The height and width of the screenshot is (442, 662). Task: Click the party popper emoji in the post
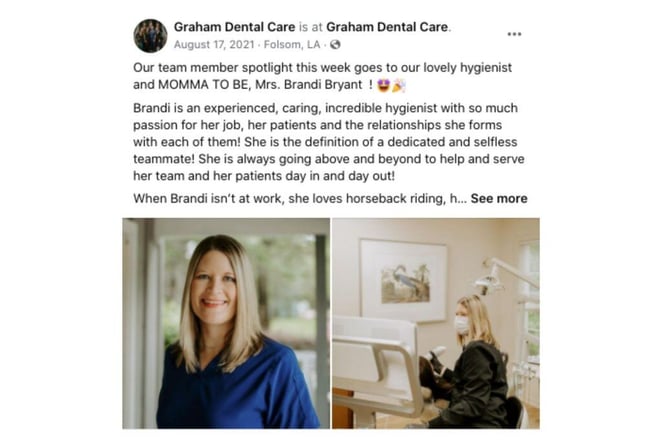399,85
